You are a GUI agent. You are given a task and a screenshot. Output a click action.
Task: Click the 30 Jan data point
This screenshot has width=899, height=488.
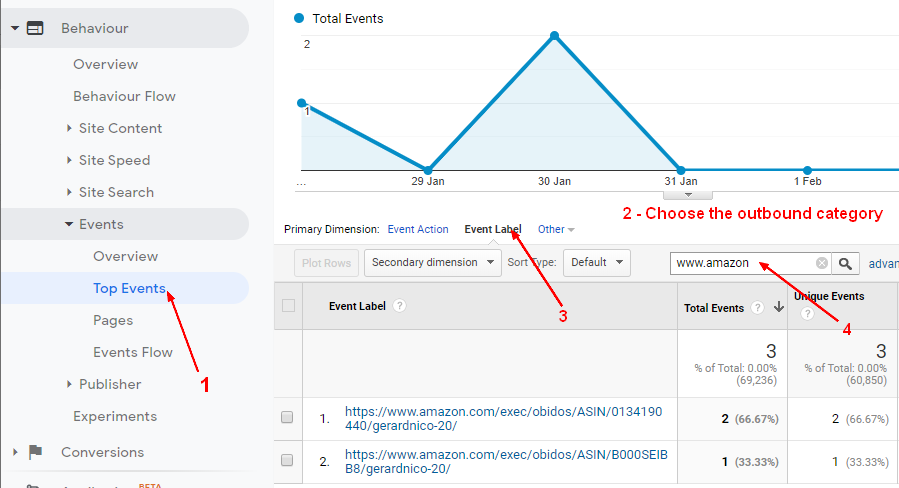point(554,36)
